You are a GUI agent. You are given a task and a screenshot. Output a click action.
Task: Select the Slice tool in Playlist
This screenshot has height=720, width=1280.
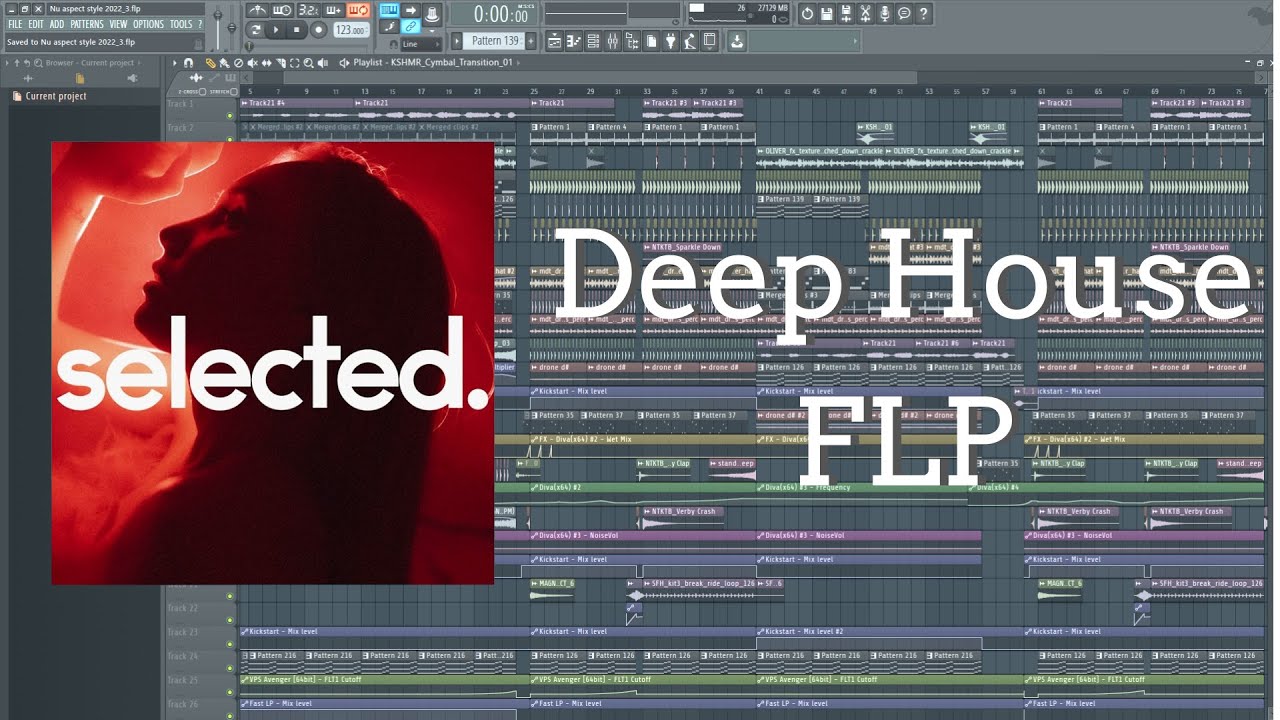280,63
